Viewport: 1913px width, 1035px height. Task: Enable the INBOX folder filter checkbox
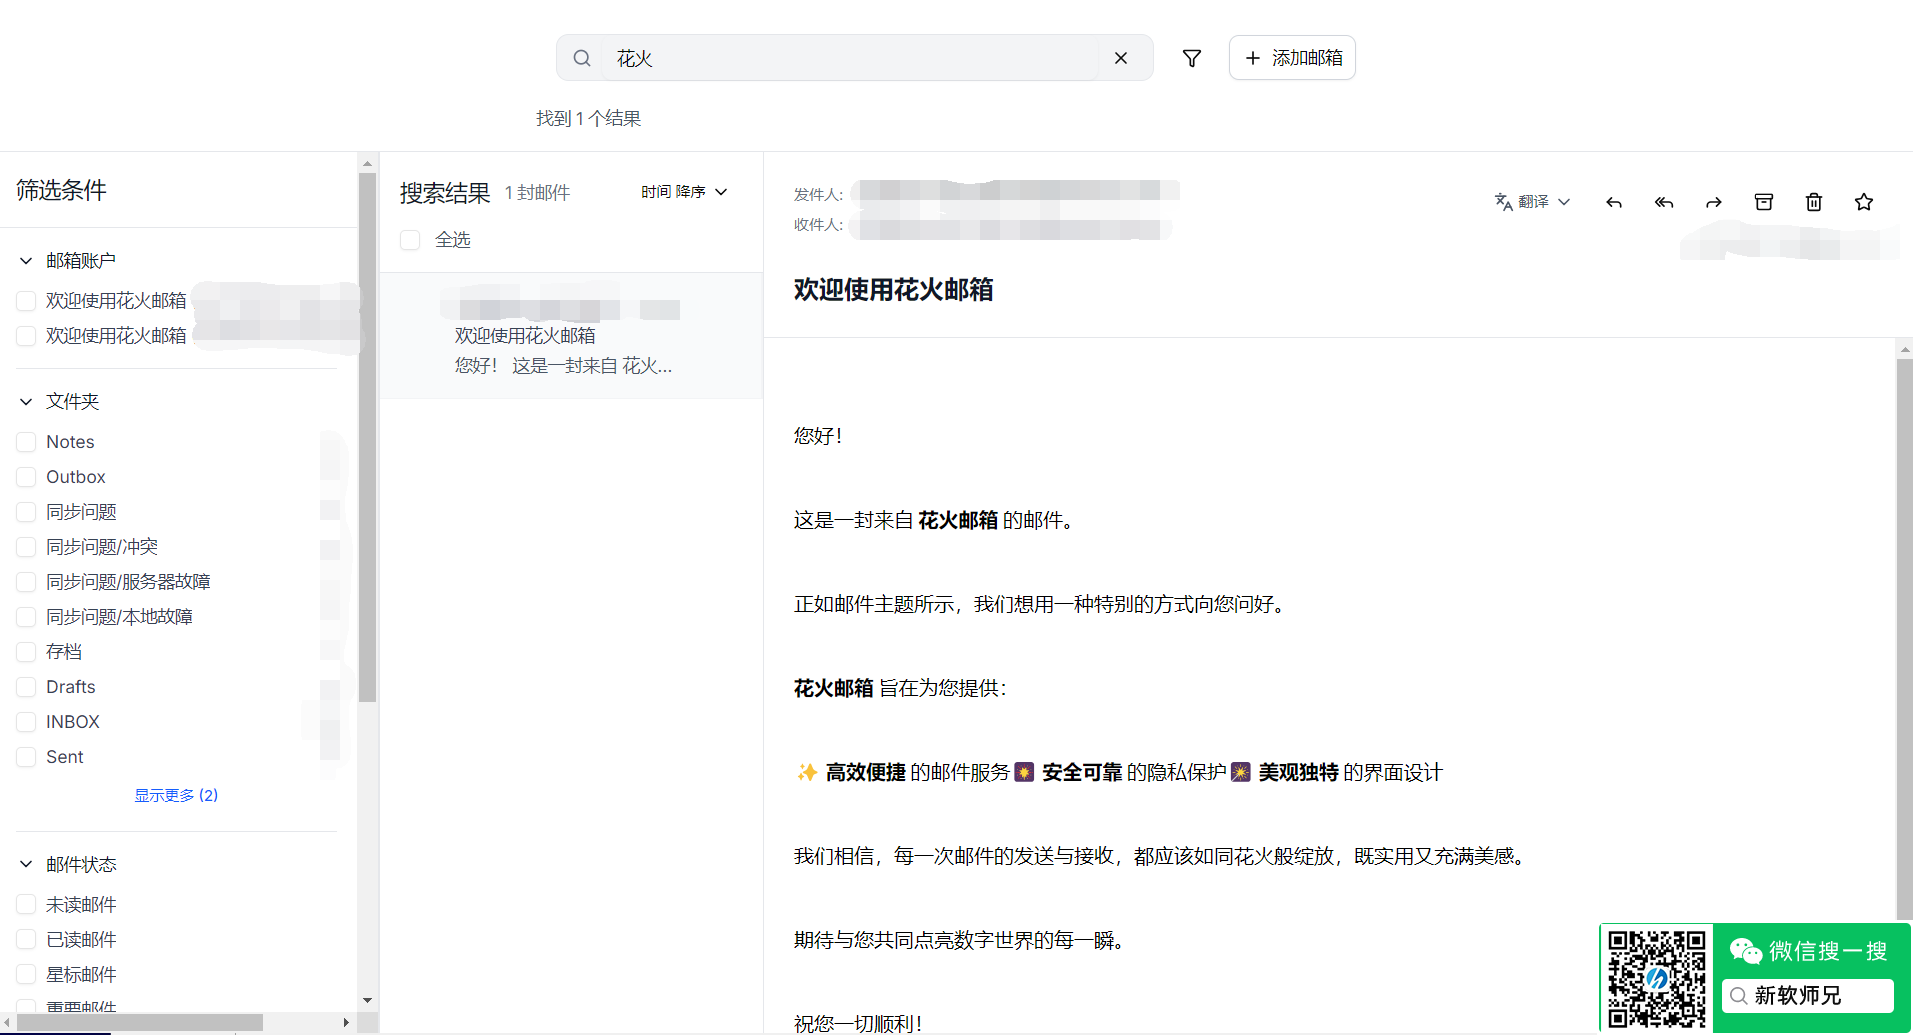tap(27, 722)
